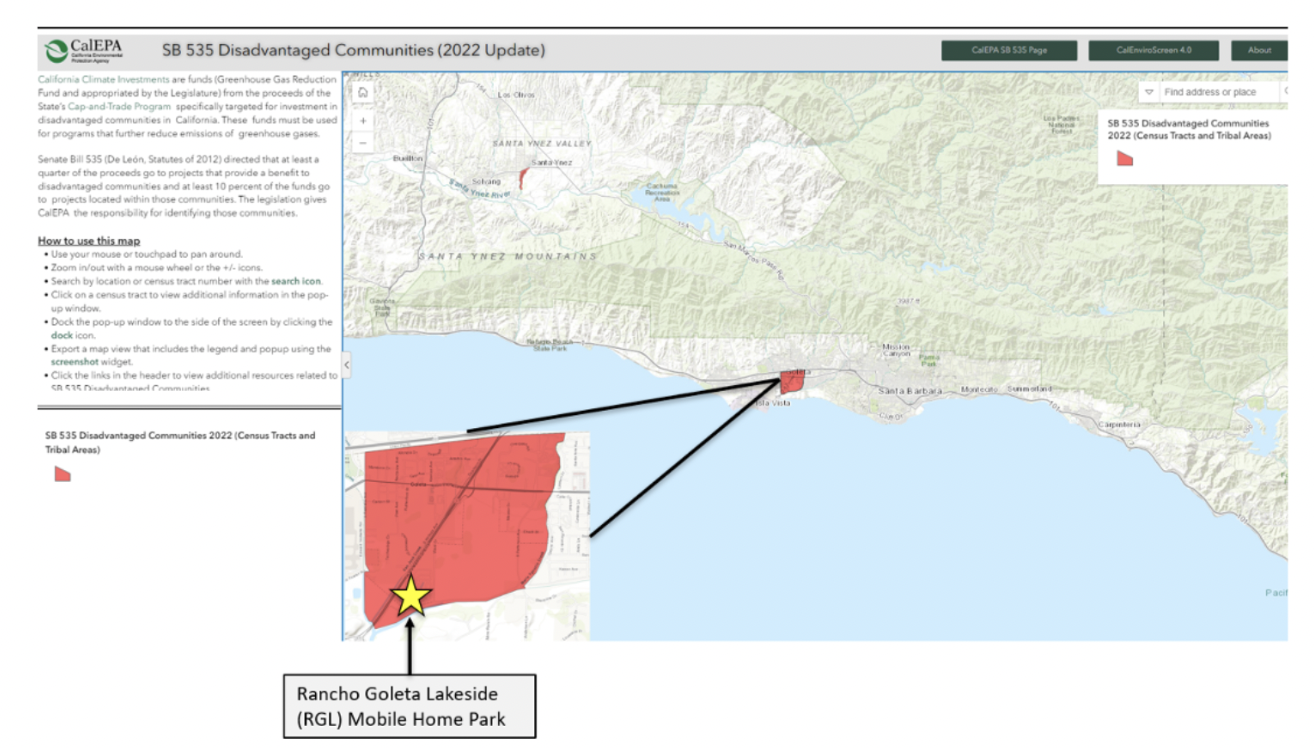Collapse the side panel with arrow handle

coord(347,365)
